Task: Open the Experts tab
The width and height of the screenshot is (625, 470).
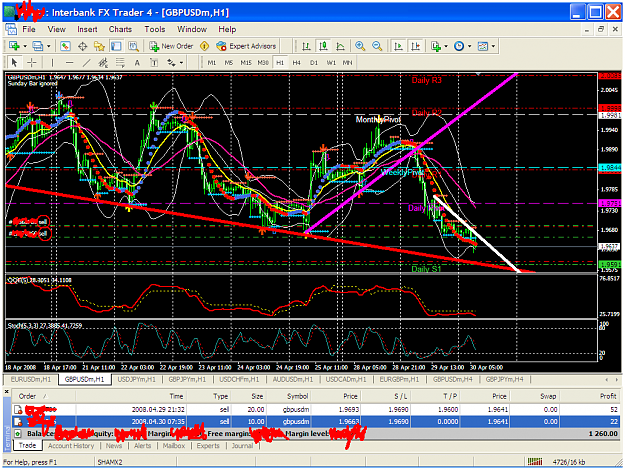Action: 208,446
